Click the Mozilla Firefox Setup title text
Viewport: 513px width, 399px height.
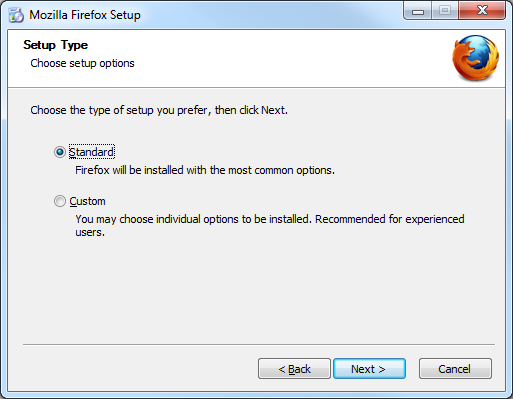pos(85,15)
